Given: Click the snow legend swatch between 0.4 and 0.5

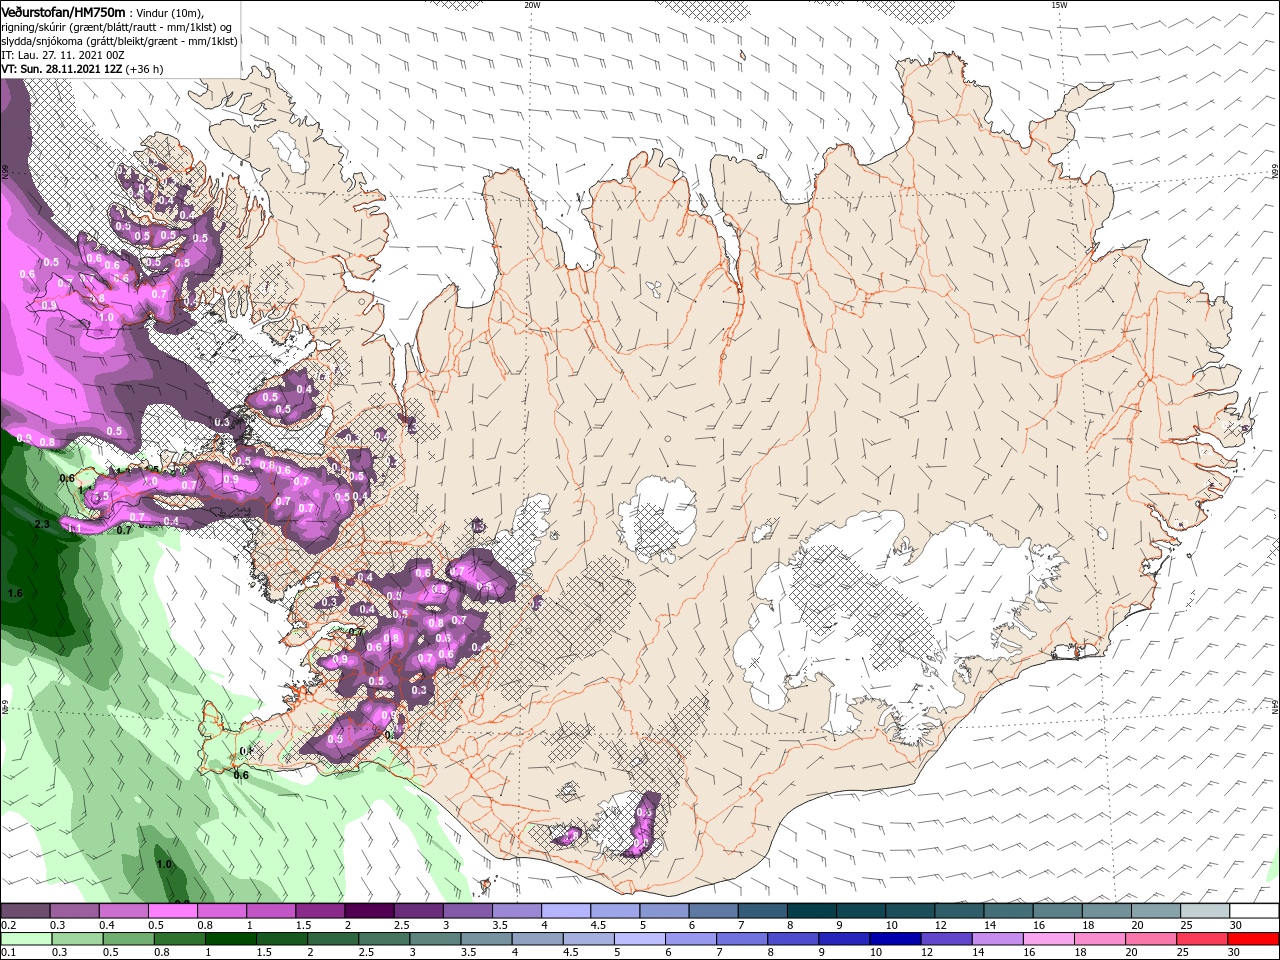Looking at the screenshot, I should click(x=123, y=911).
